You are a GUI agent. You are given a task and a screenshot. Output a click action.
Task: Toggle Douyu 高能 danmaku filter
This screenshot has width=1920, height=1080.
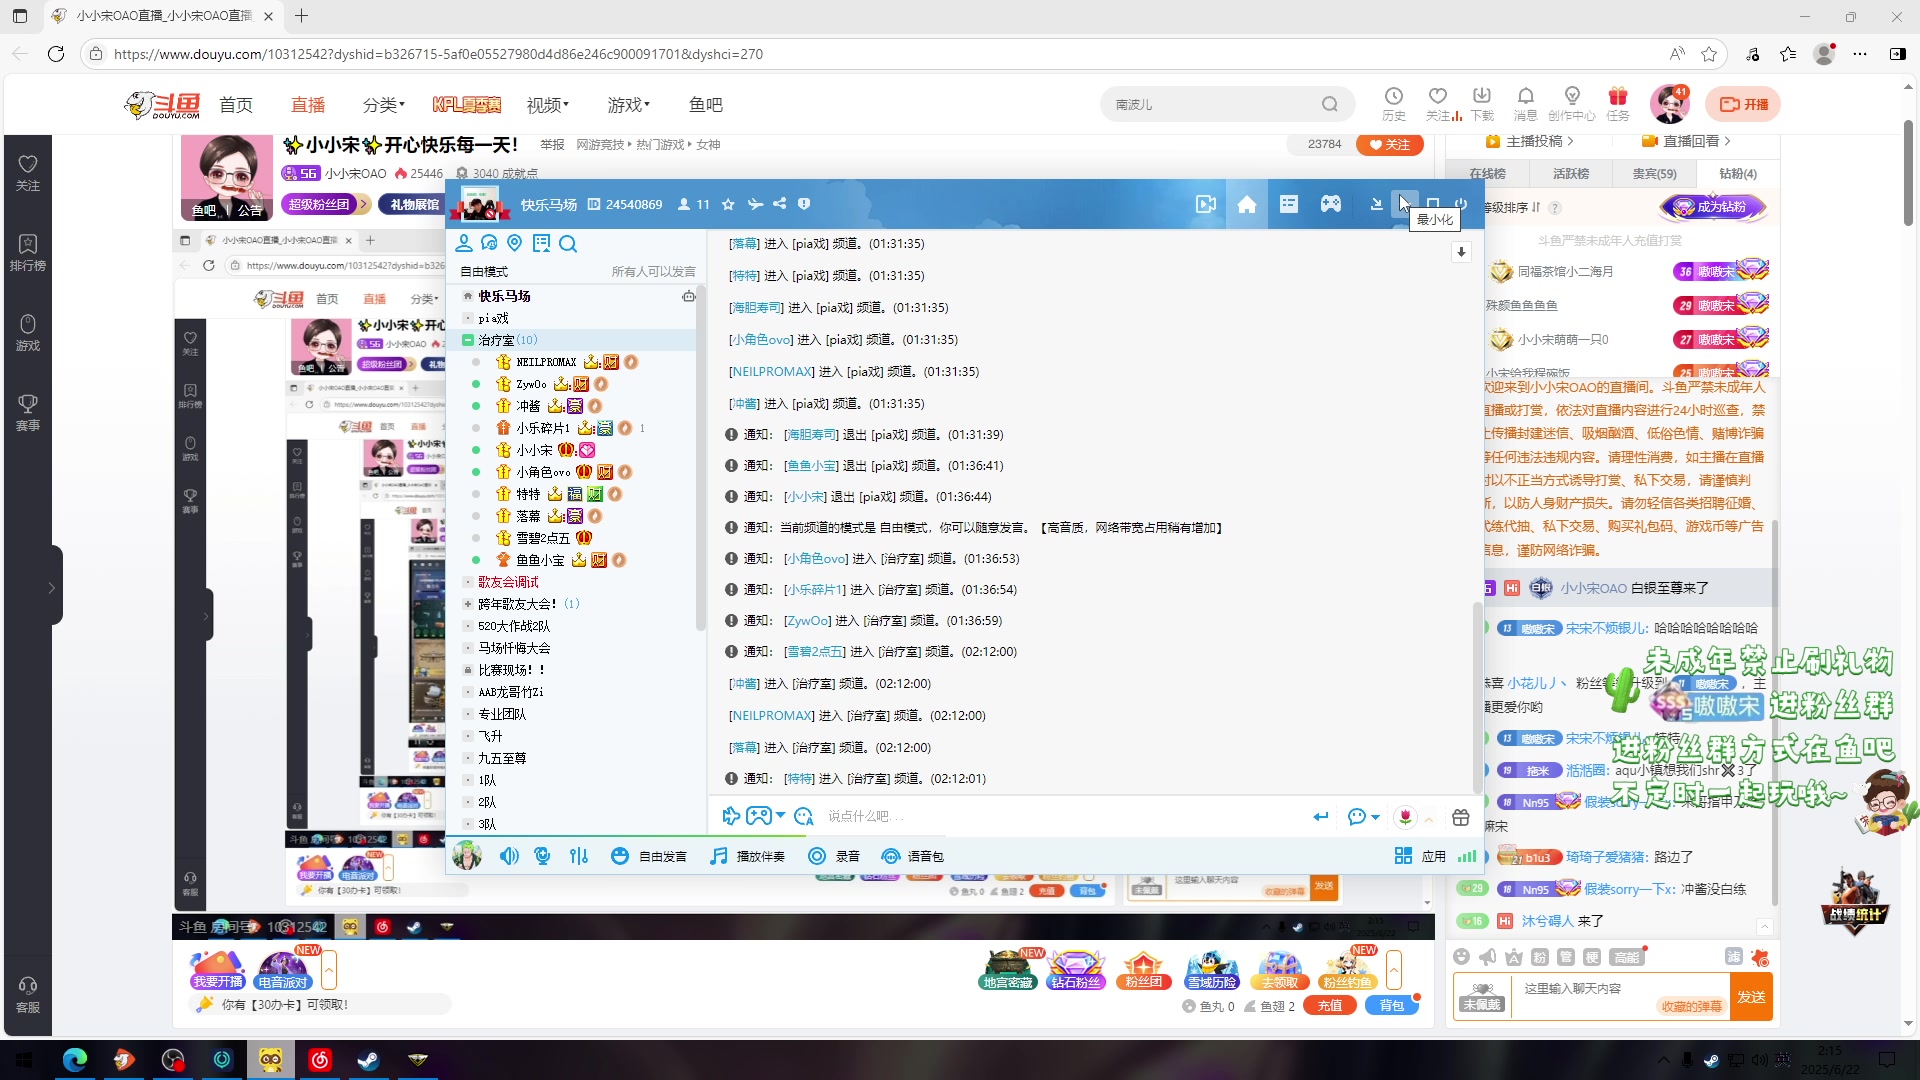point(1627,957)
